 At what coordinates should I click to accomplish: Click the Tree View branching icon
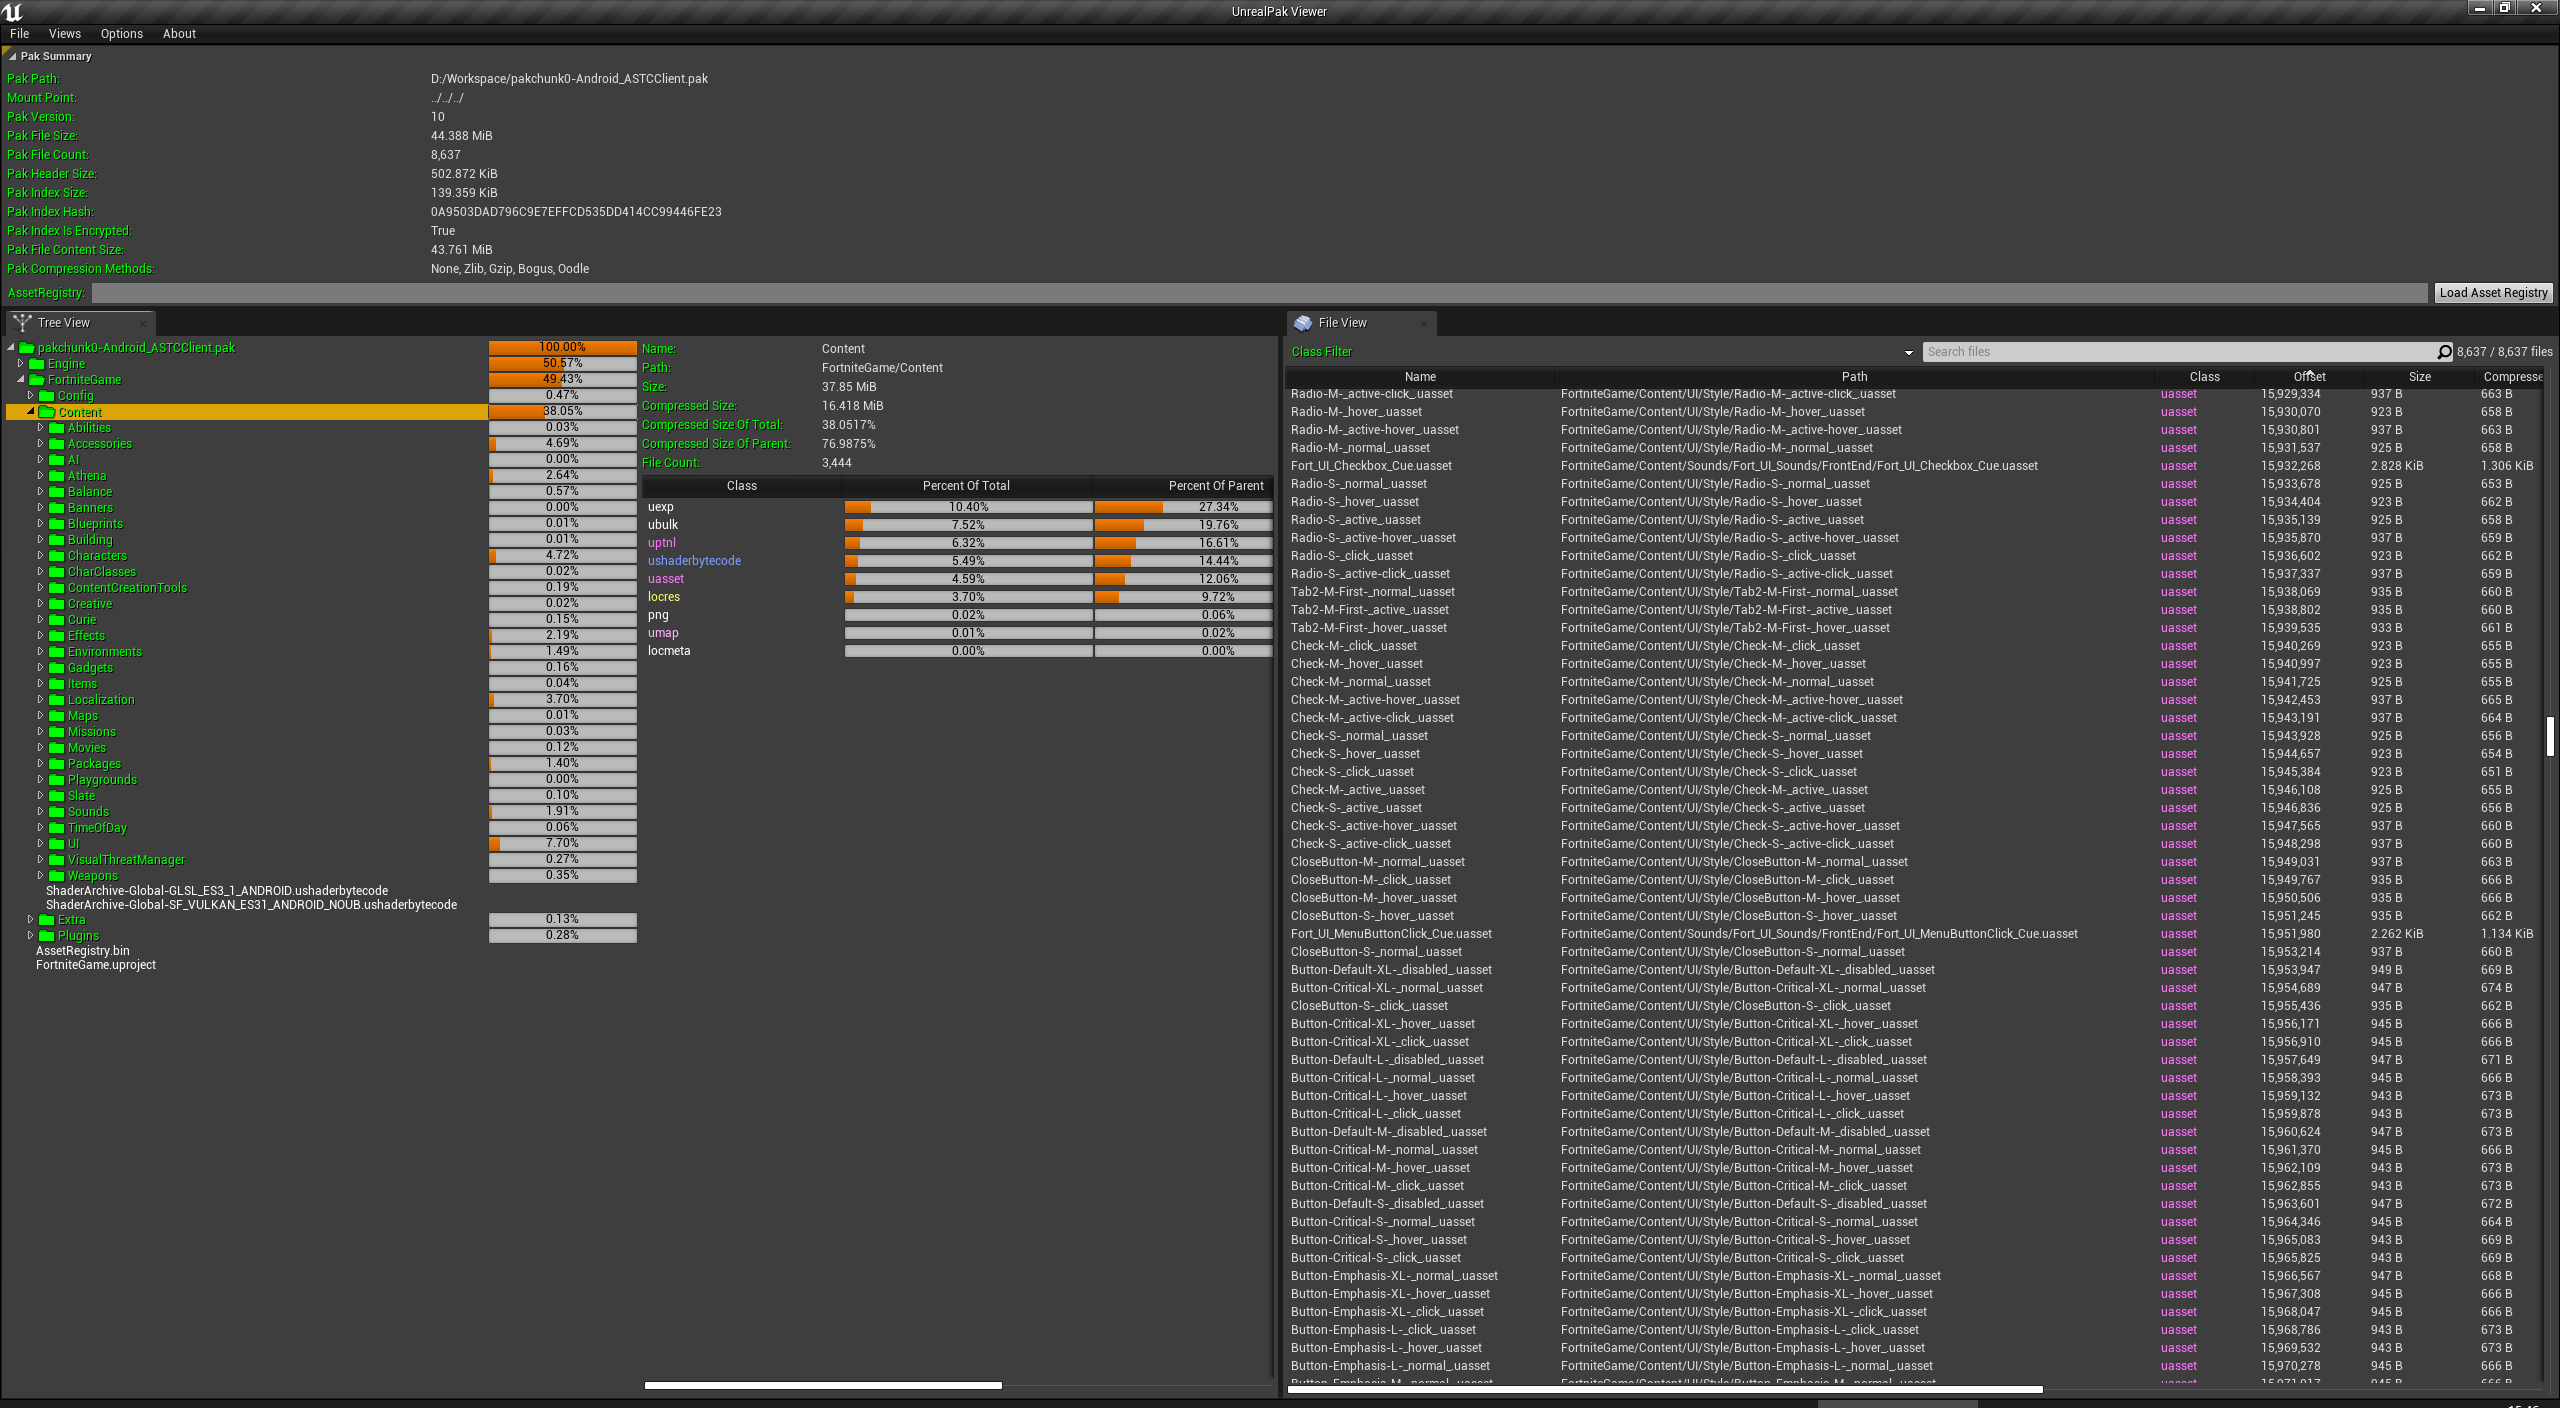(22, 323)
